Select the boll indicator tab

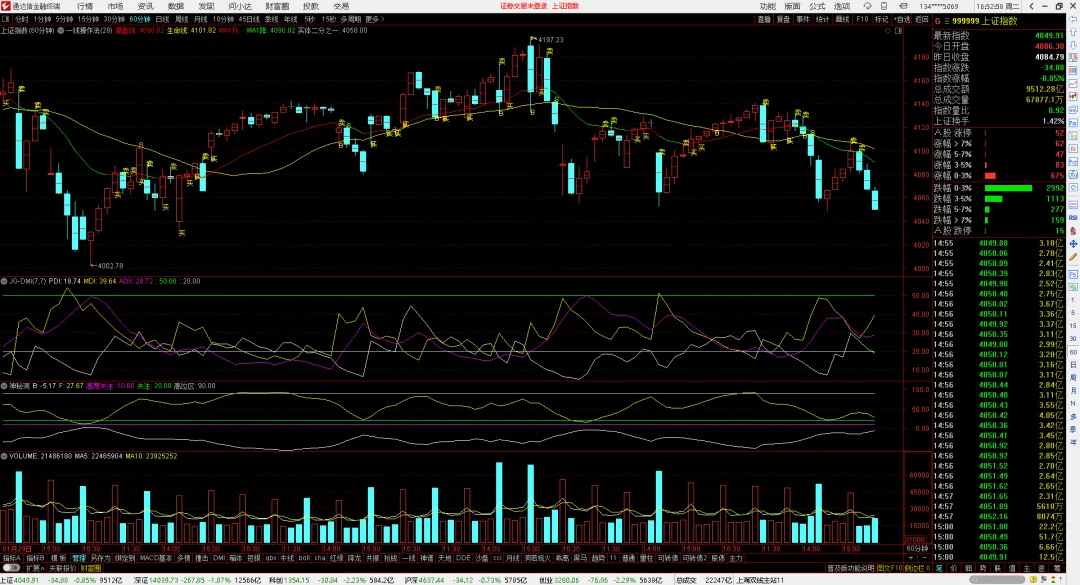click(304, 558)
